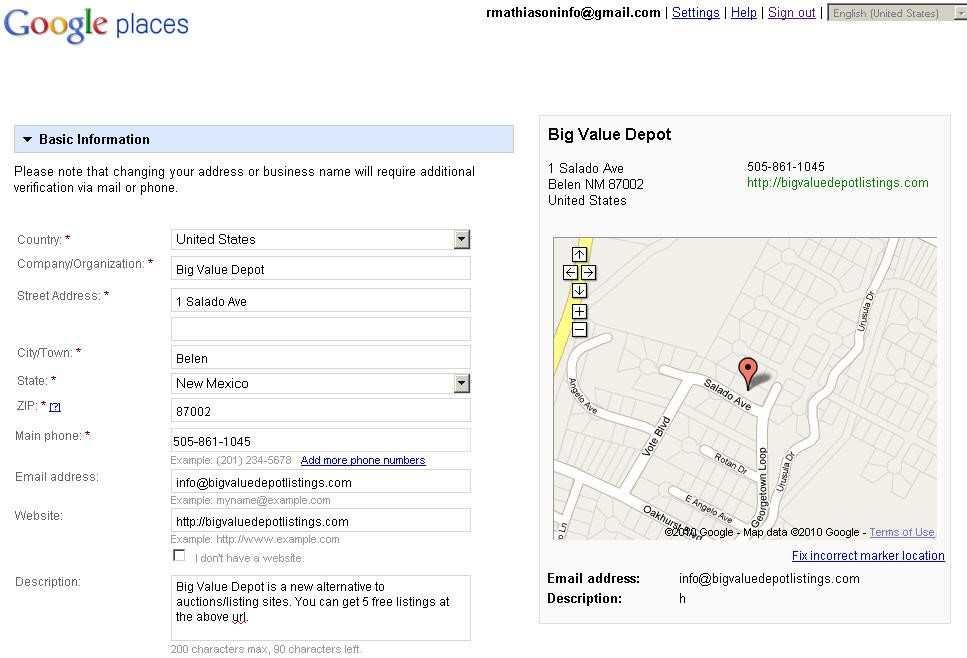The height and width of the screenshot is (658, 967).
Task: Open the ZIP code help icon
Action: click(56, 407)
